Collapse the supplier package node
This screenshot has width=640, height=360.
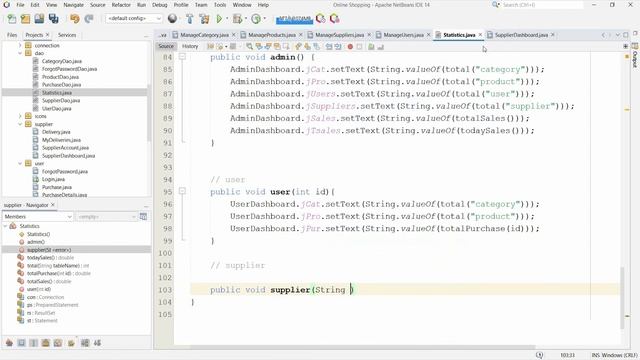click(20, 124)
